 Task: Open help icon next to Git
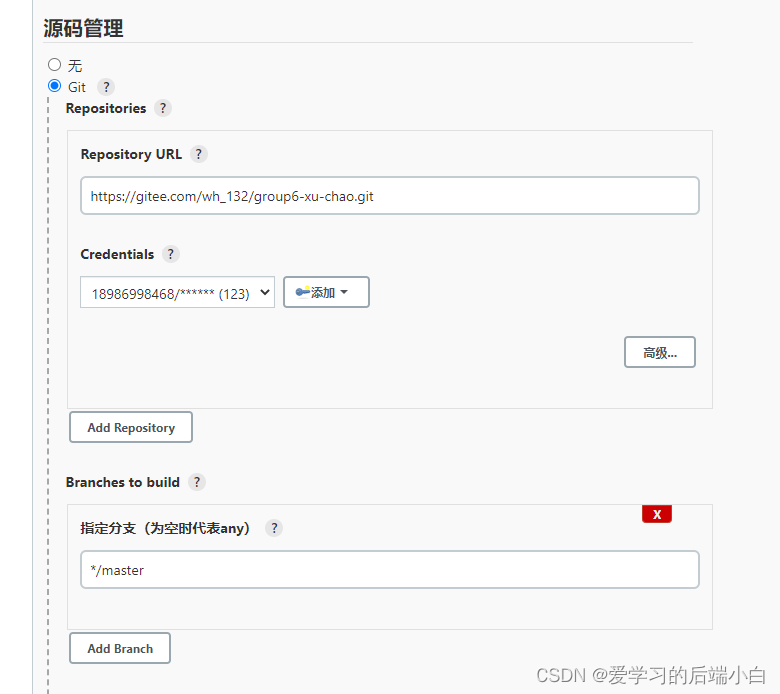pyautogui.click(x=106, y=87)
